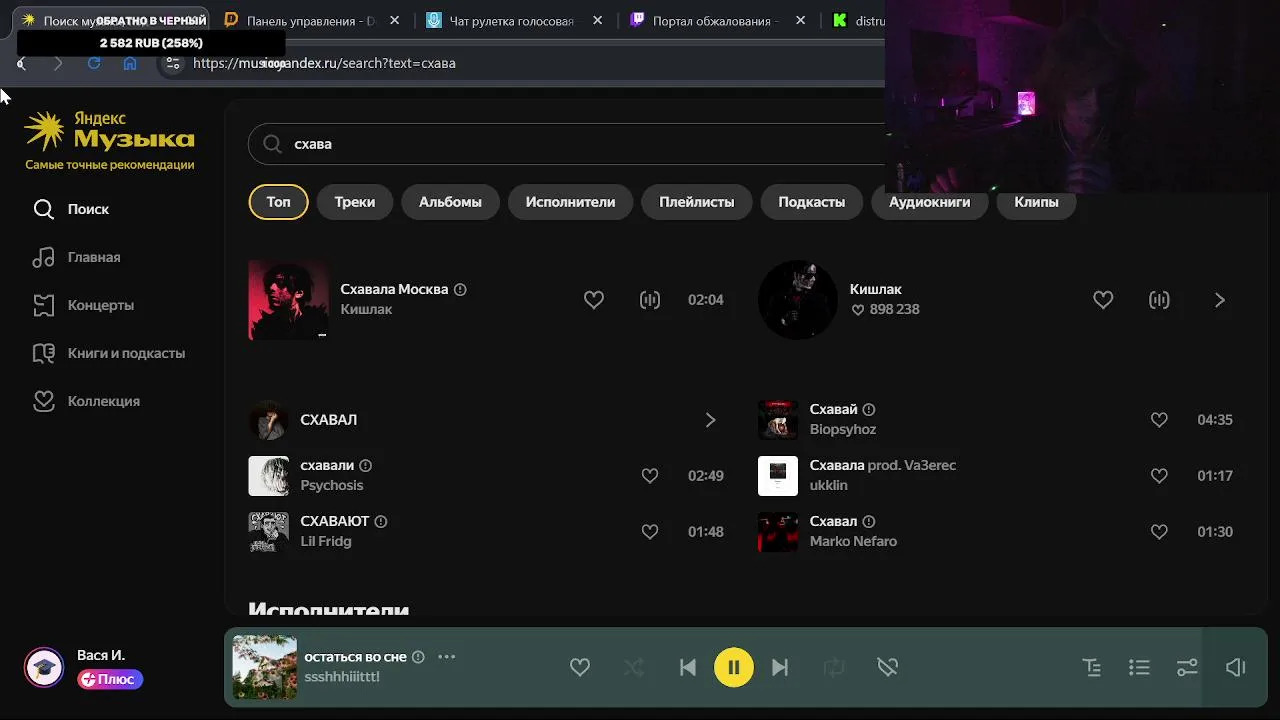Screen dimensions: 1280x720
Task: Open Концерты section
Action: click(x=83, y=305)
